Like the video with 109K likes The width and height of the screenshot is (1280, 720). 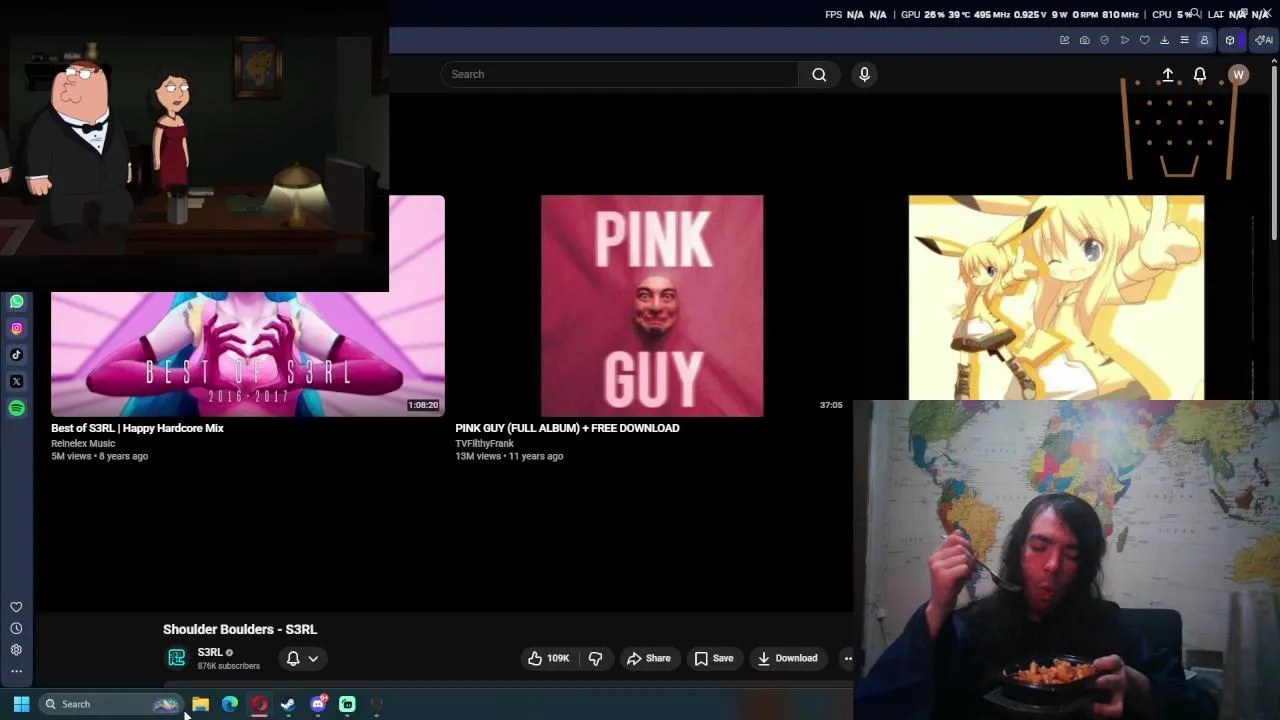coord(548,658)
